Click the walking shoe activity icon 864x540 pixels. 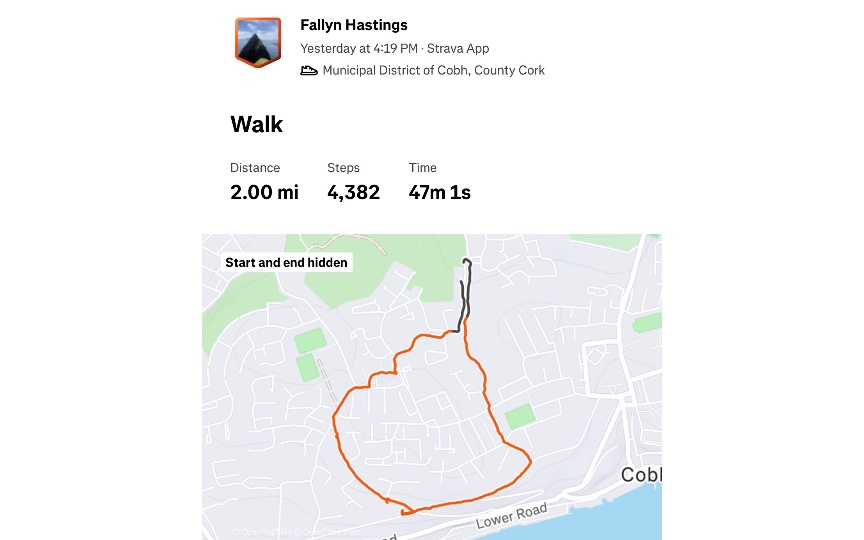click(309, 71)
